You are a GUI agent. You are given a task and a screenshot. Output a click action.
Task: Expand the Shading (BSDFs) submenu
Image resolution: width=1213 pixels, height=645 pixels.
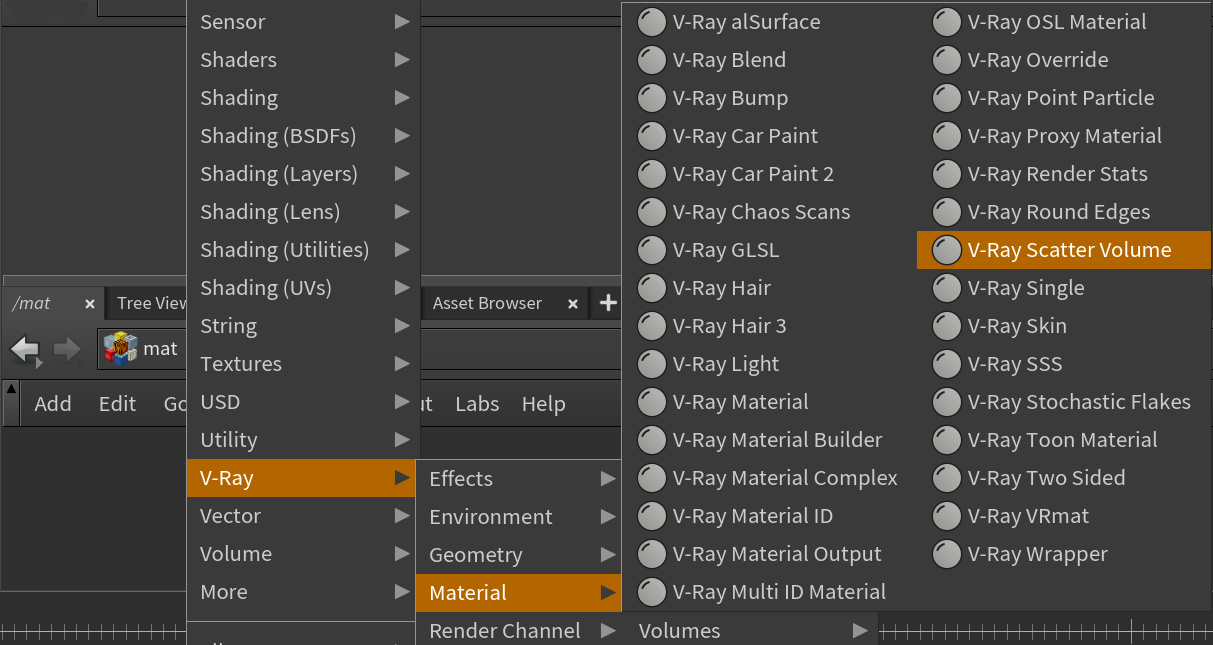coord(304,136)
